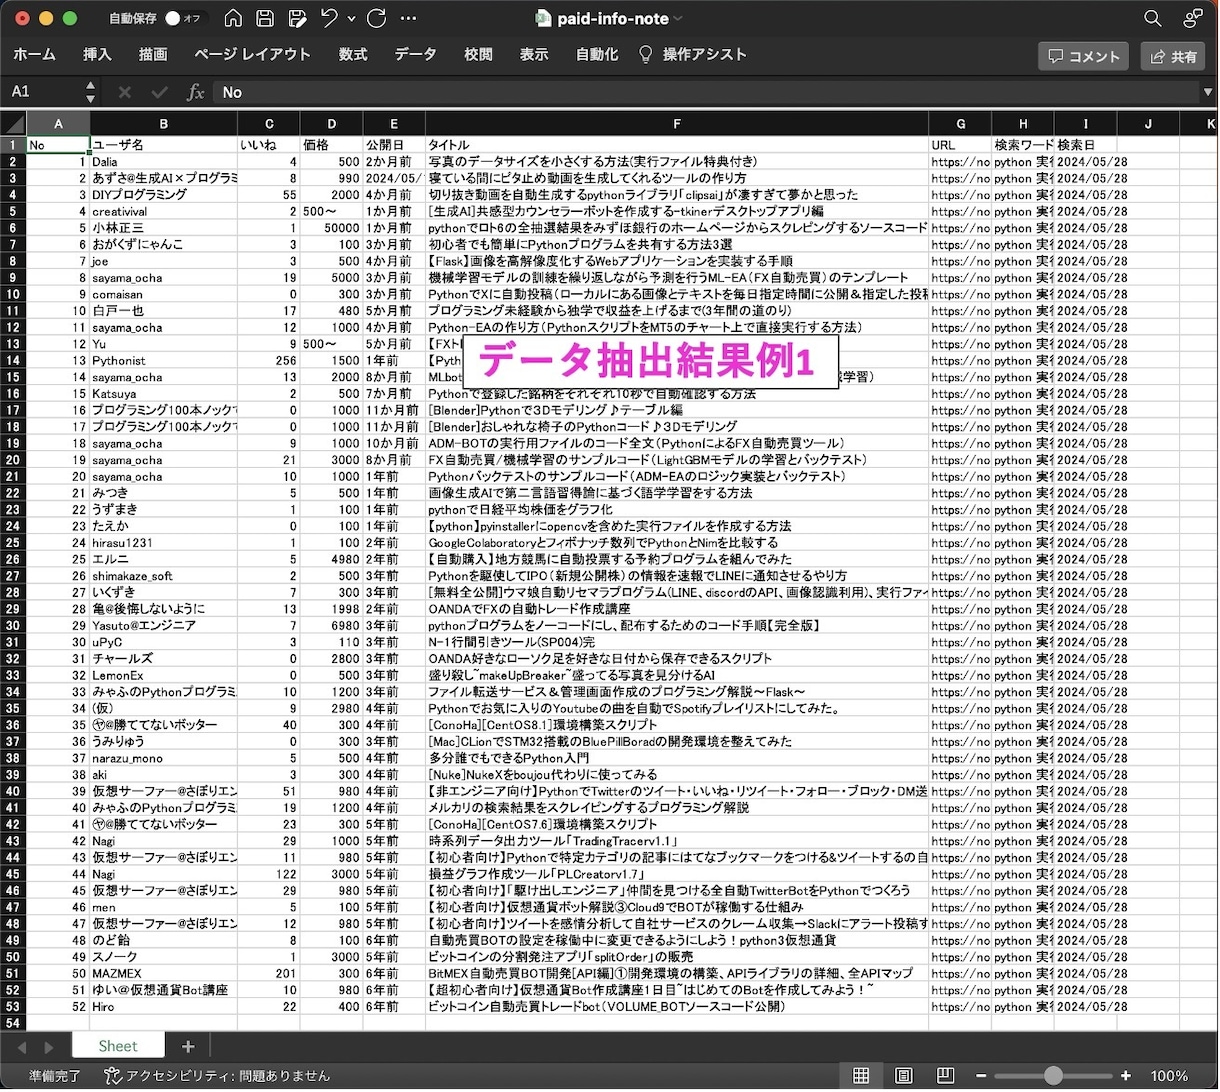Open the ホーム ribbon tab
This screenshot has height=1092, width=1220.
[x=35, y=54]
